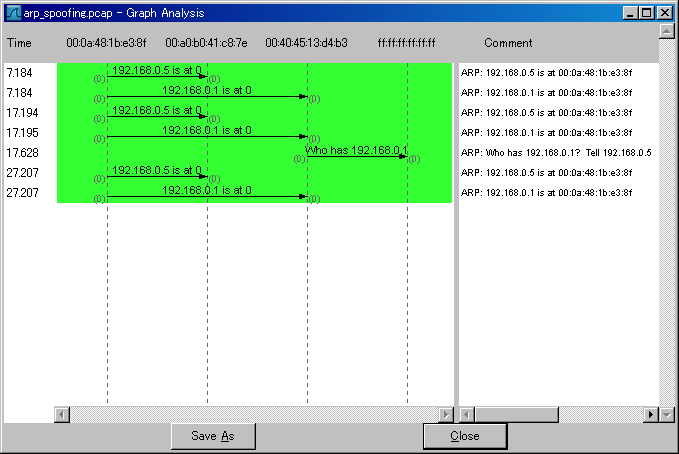Select the 17.194 time entry
The width and height of the screenshot is (679, 454).
coord(22,113)
